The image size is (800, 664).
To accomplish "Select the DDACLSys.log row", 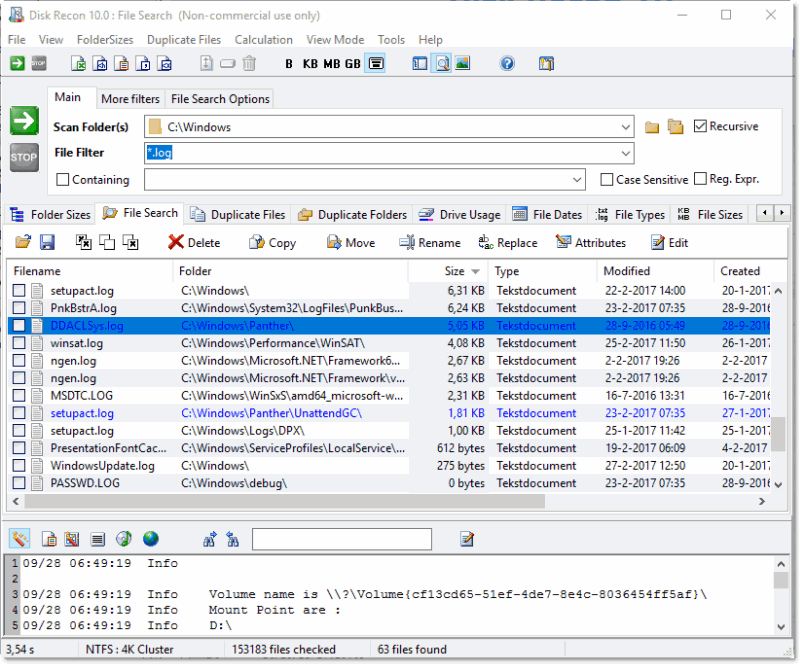I will click(389, 326).
